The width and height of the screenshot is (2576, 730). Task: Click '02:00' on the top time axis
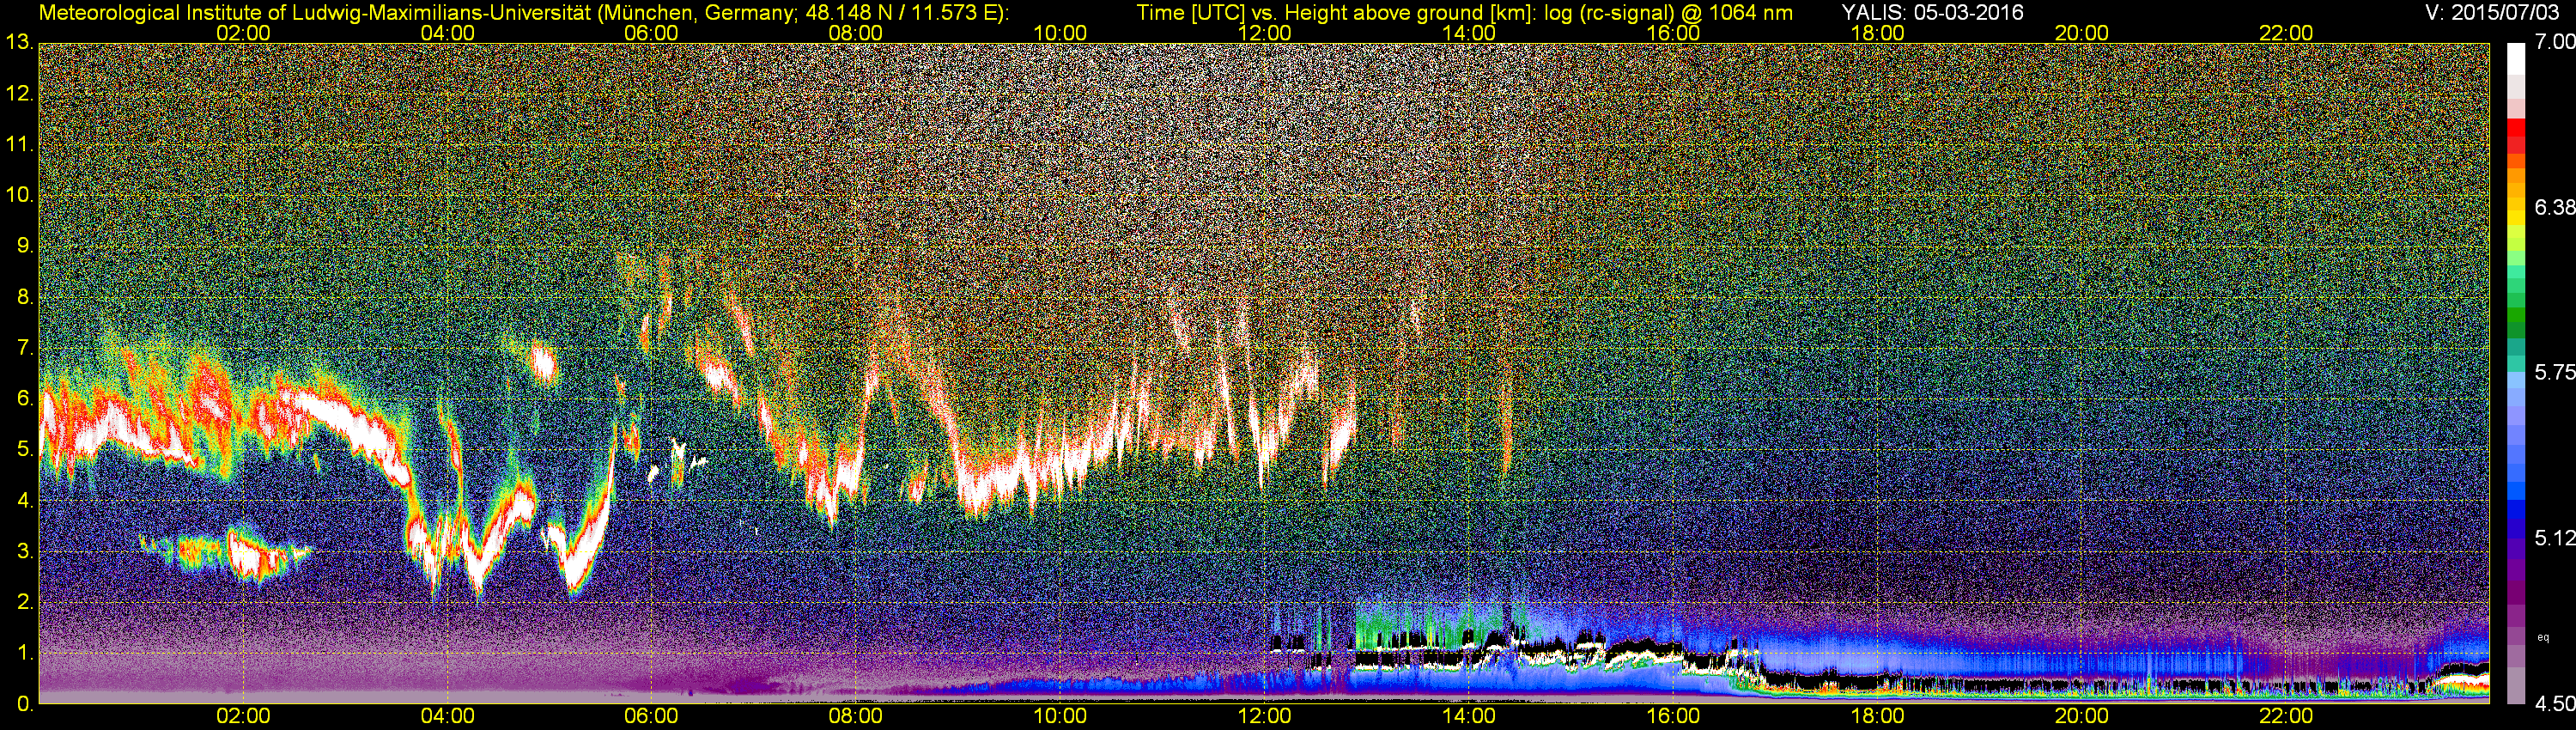[x=243, y=33]
